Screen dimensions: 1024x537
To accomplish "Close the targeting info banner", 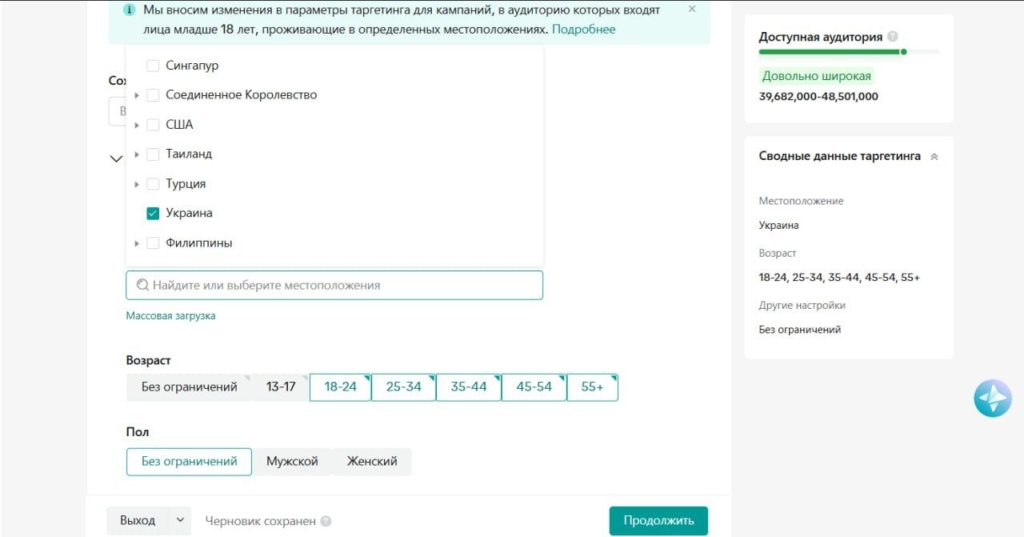I will 692,9.
